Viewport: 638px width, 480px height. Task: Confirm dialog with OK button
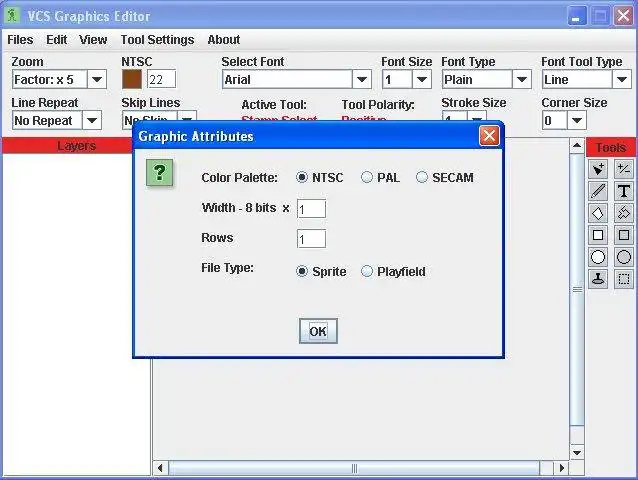point(318,331)
